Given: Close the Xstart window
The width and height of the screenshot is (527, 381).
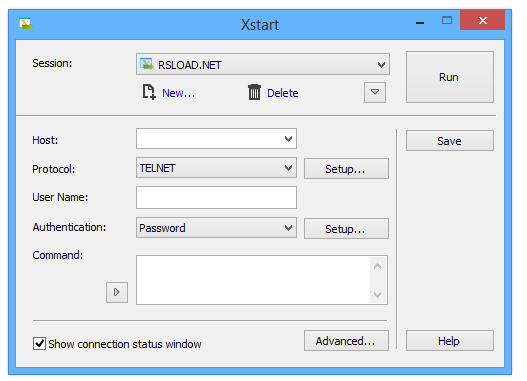Looking at the screenshot, I should [x=483, y=20].
